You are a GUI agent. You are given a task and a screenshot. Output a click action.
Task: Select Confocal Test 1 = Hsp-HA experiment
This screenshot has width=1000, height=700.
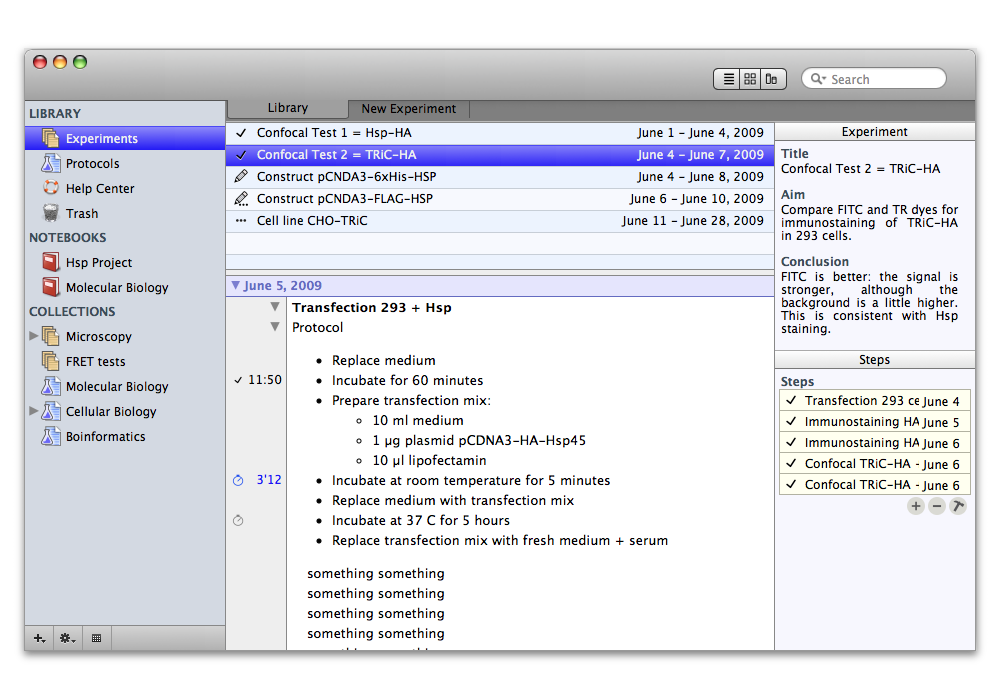(x=500, y=133)
